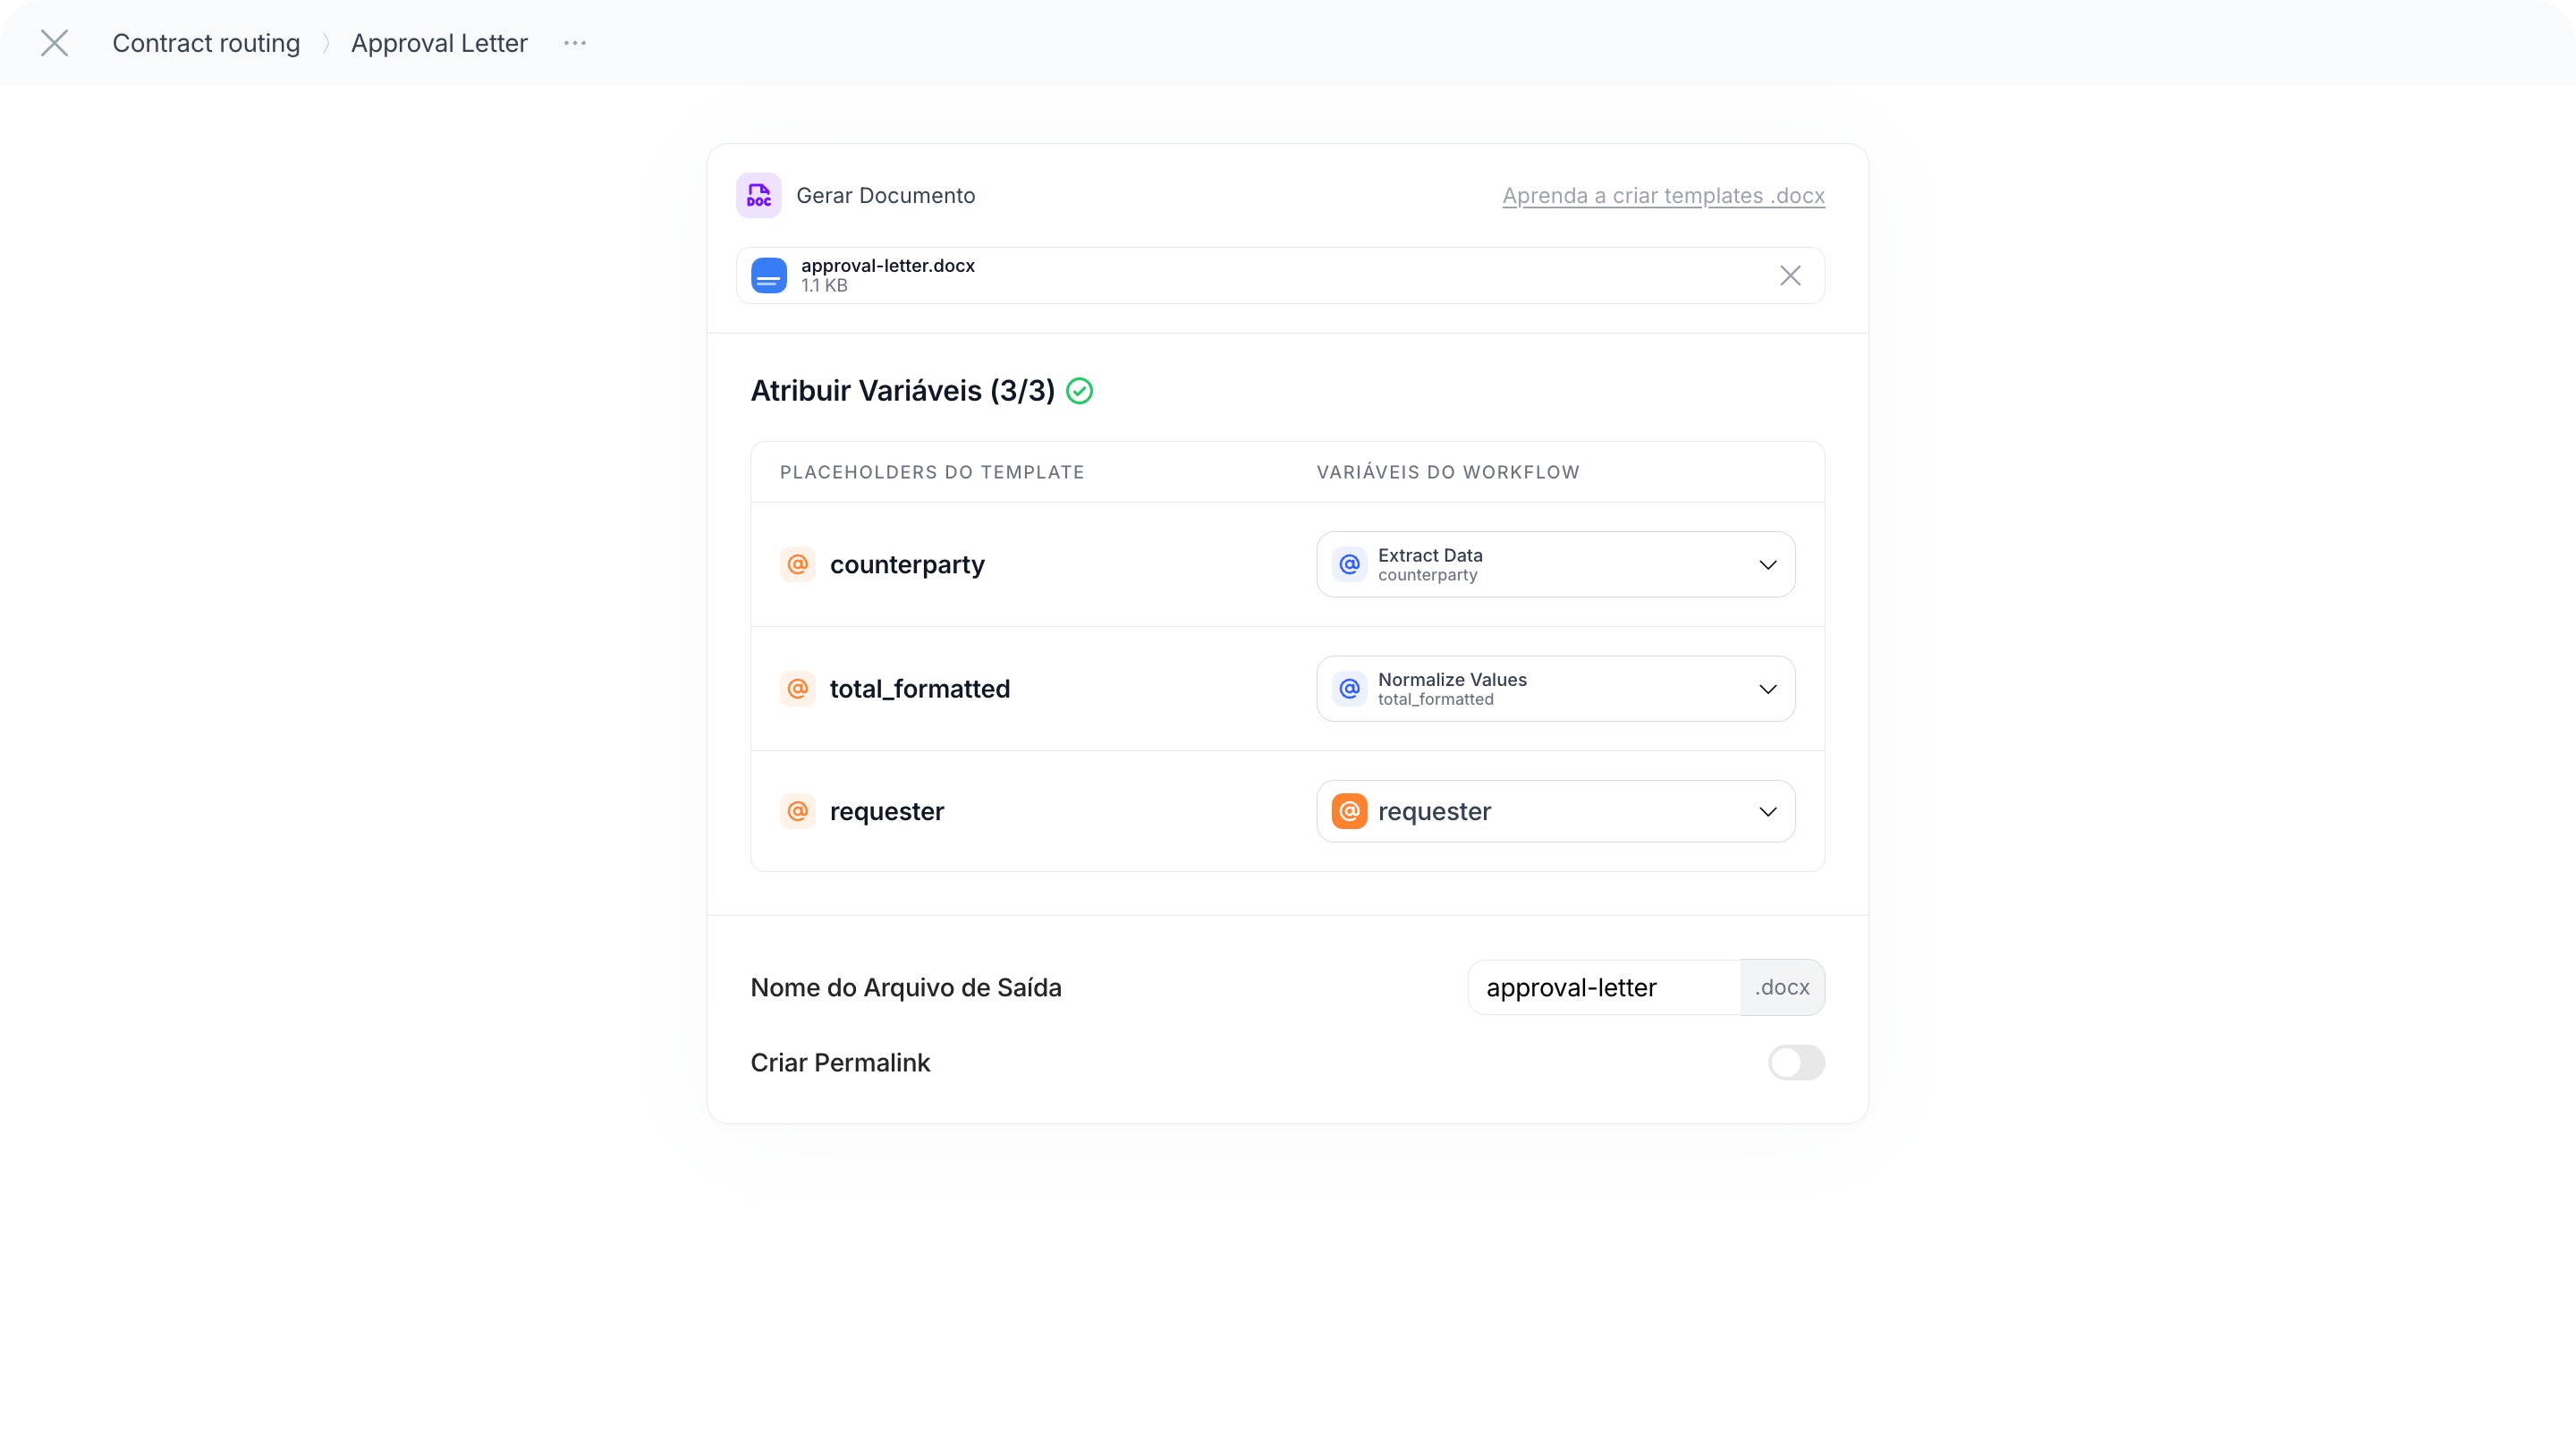Viewport: 2576px width, 1431px height.
Task: Click the orange @ icon beside requester placeholder
Action: click(798, 811)
